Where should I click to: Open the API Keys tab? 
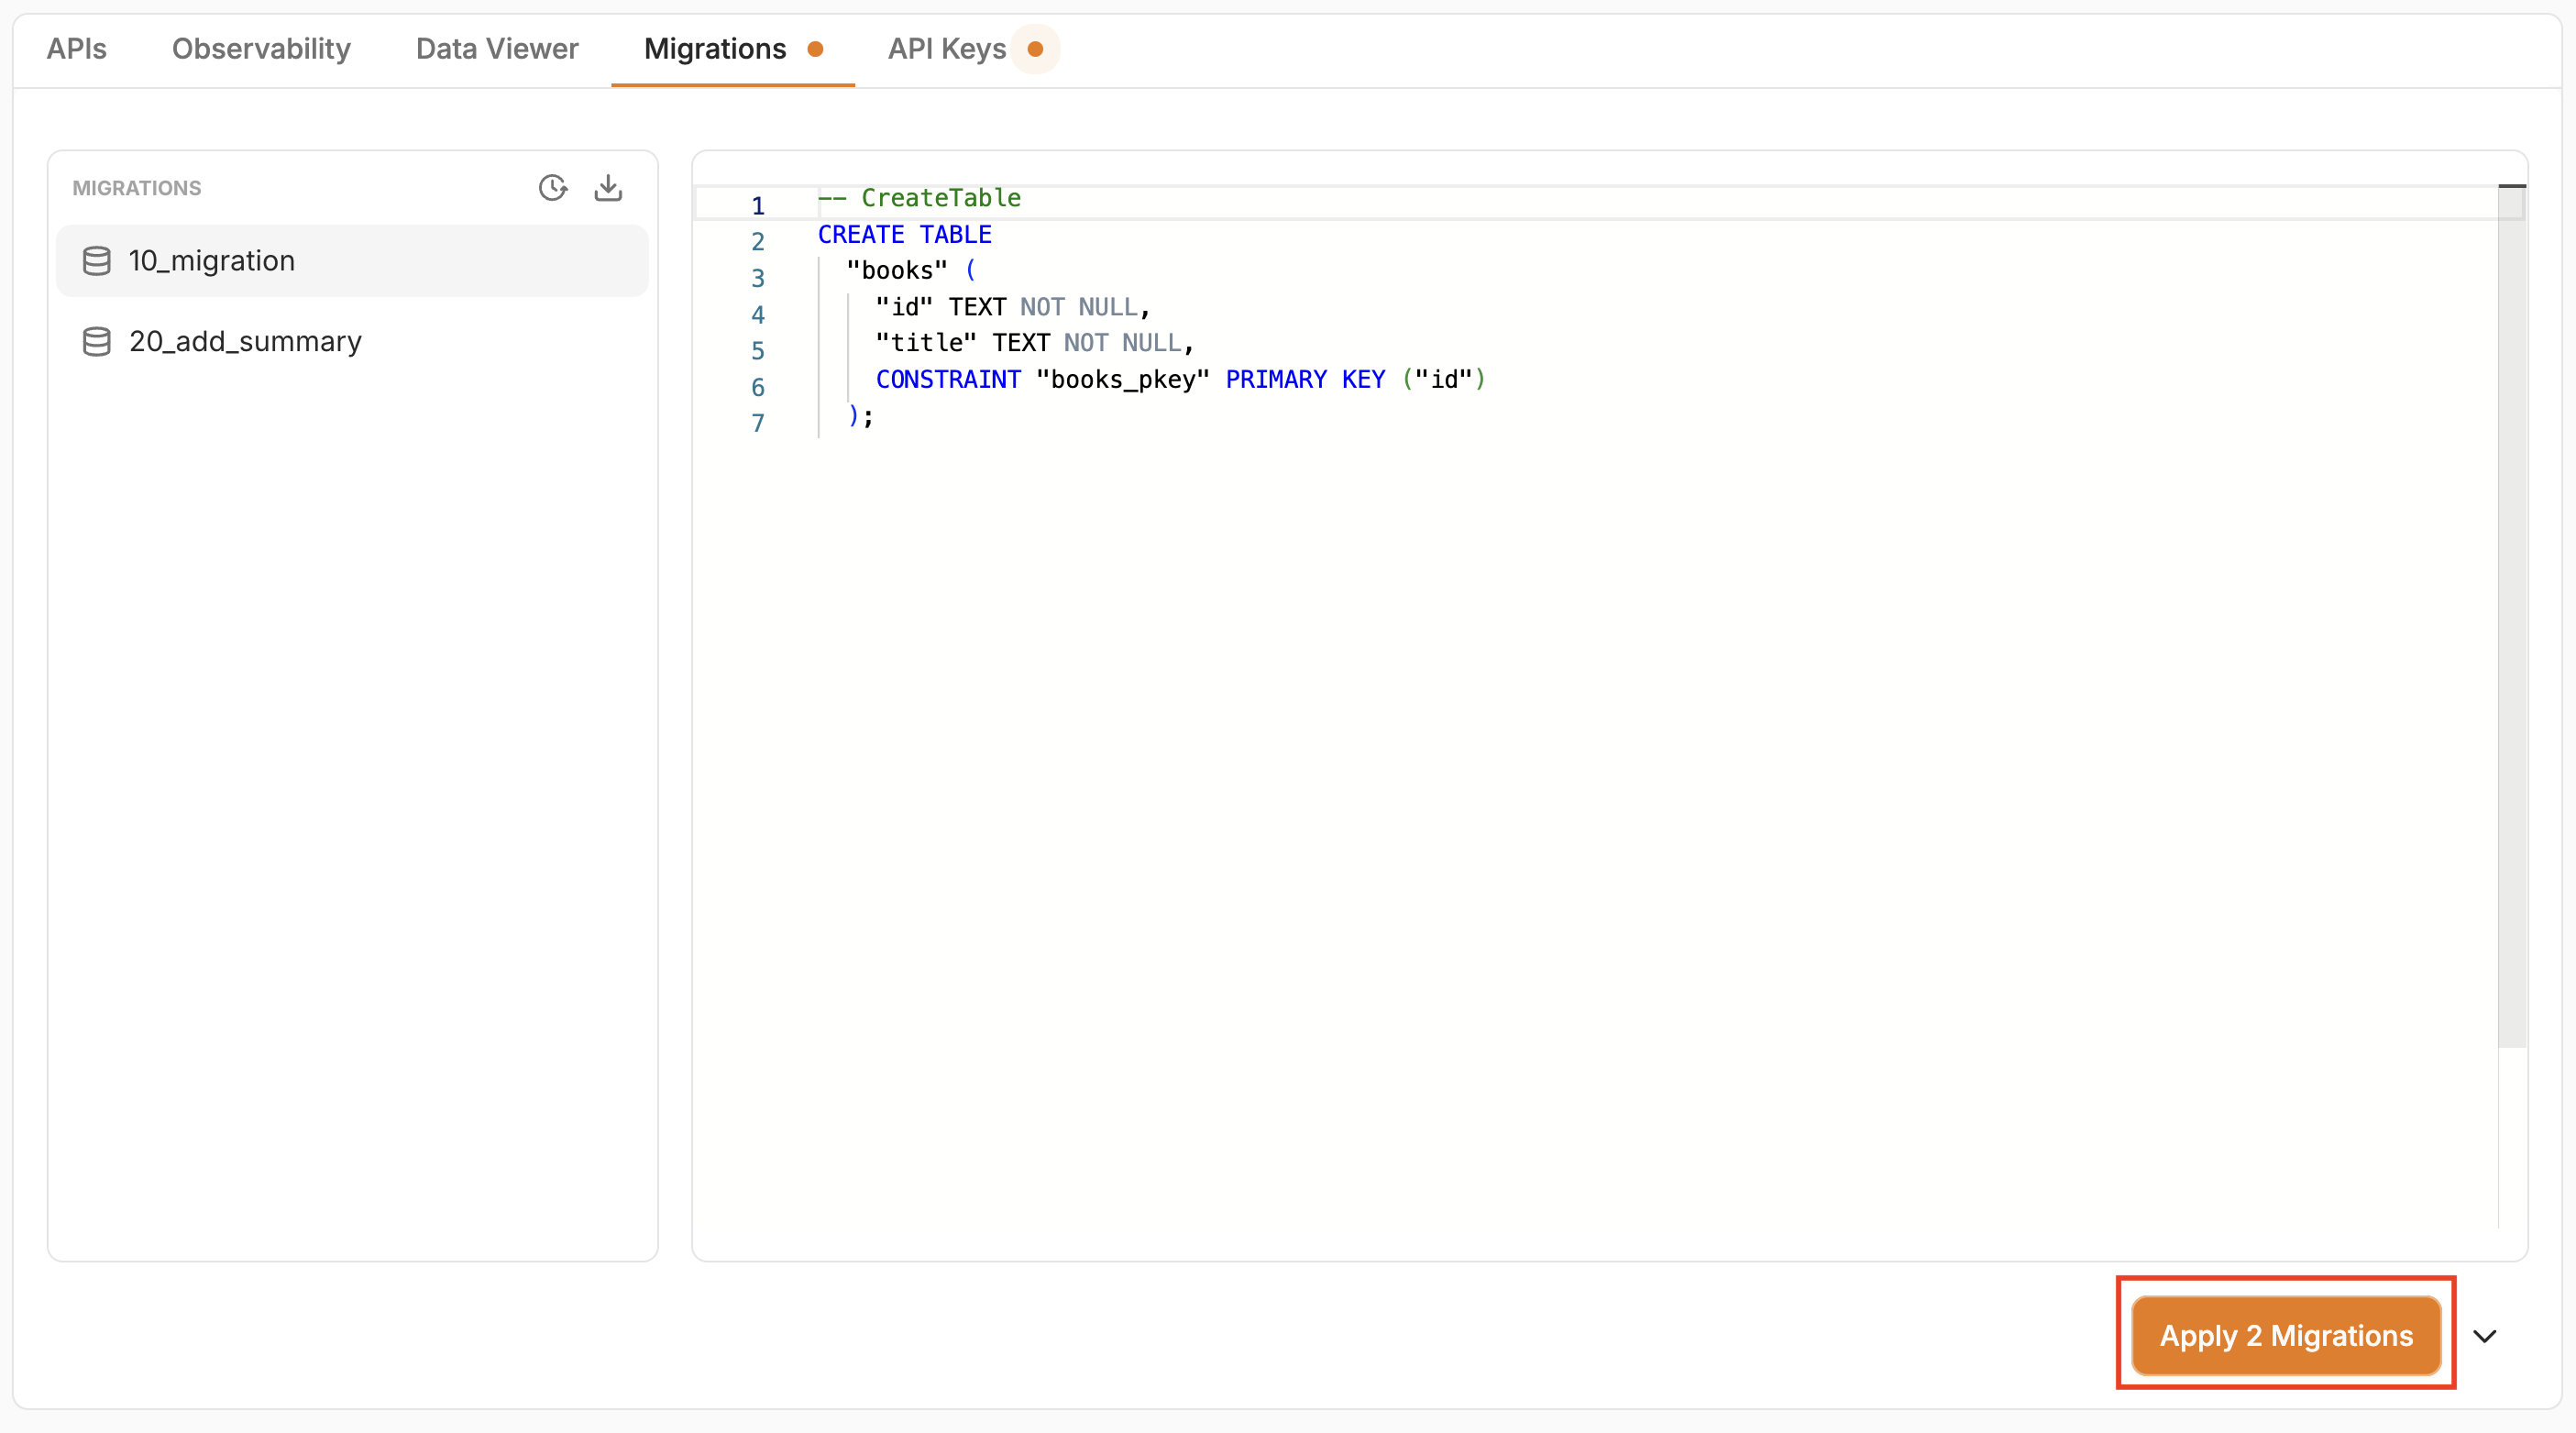click(946, 49)
